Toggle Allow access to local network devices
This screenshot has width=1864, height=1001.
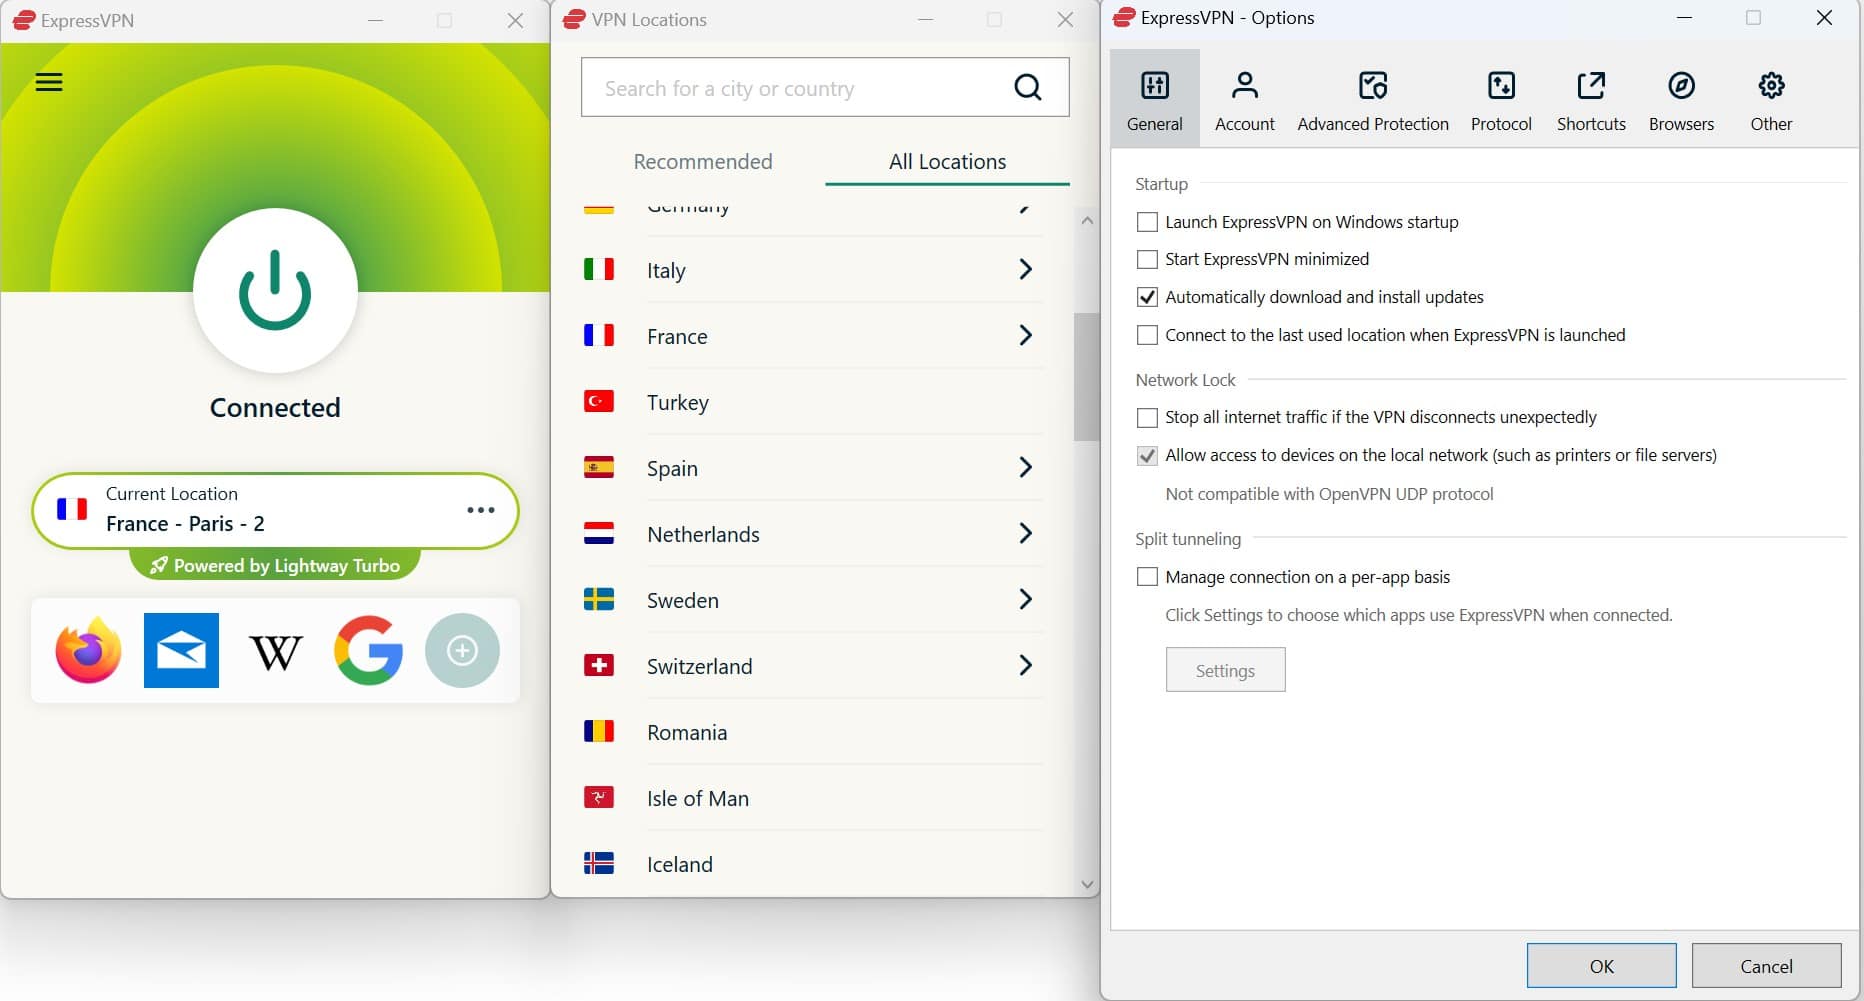[1148, 455]
